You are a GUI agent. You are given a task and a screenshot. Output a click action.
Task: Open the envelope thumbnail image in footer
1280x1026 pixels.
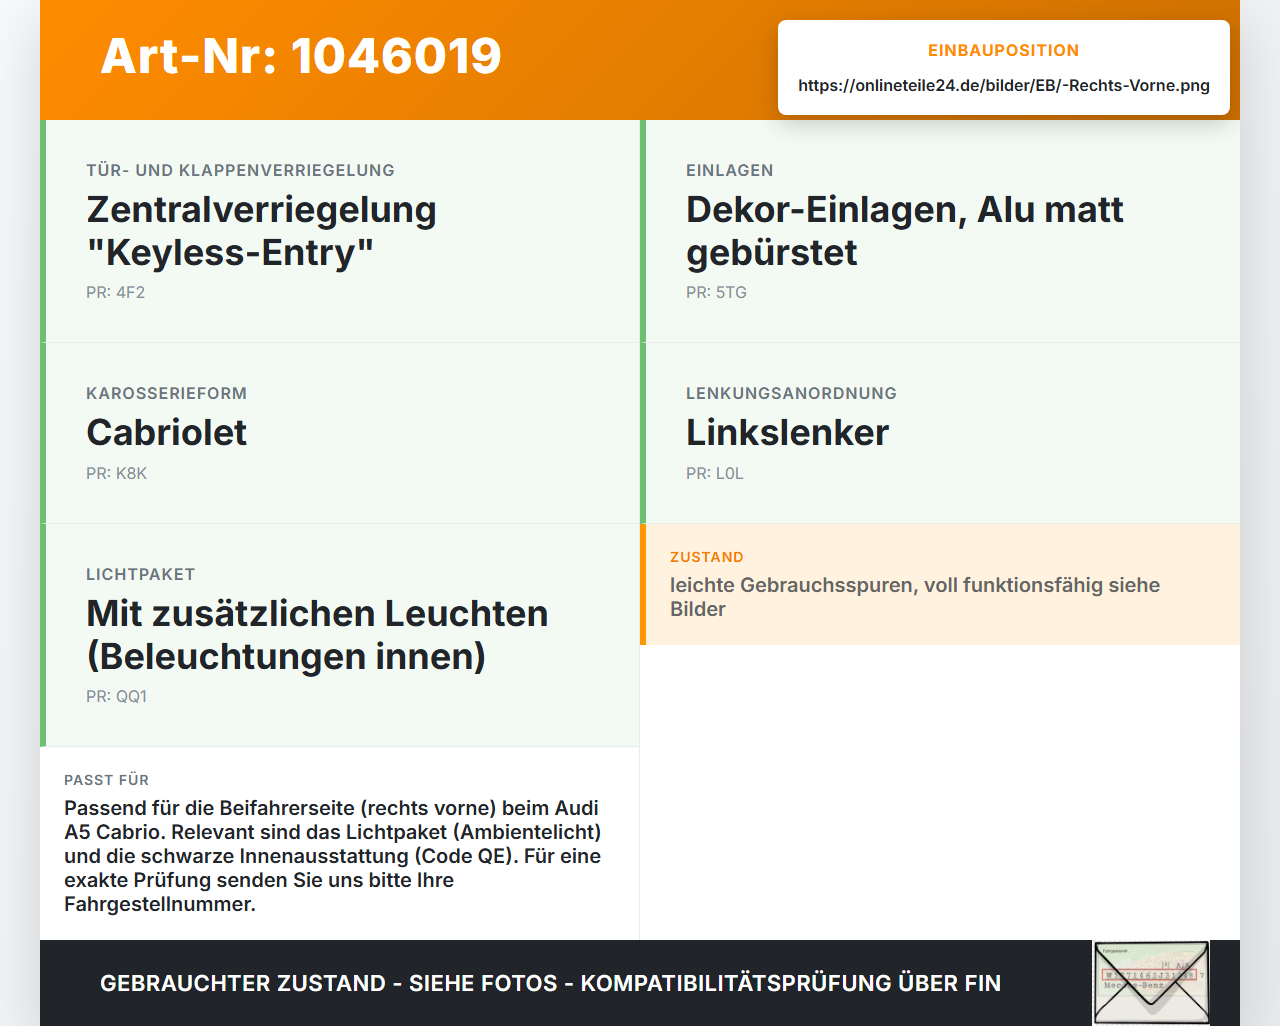1151,983
